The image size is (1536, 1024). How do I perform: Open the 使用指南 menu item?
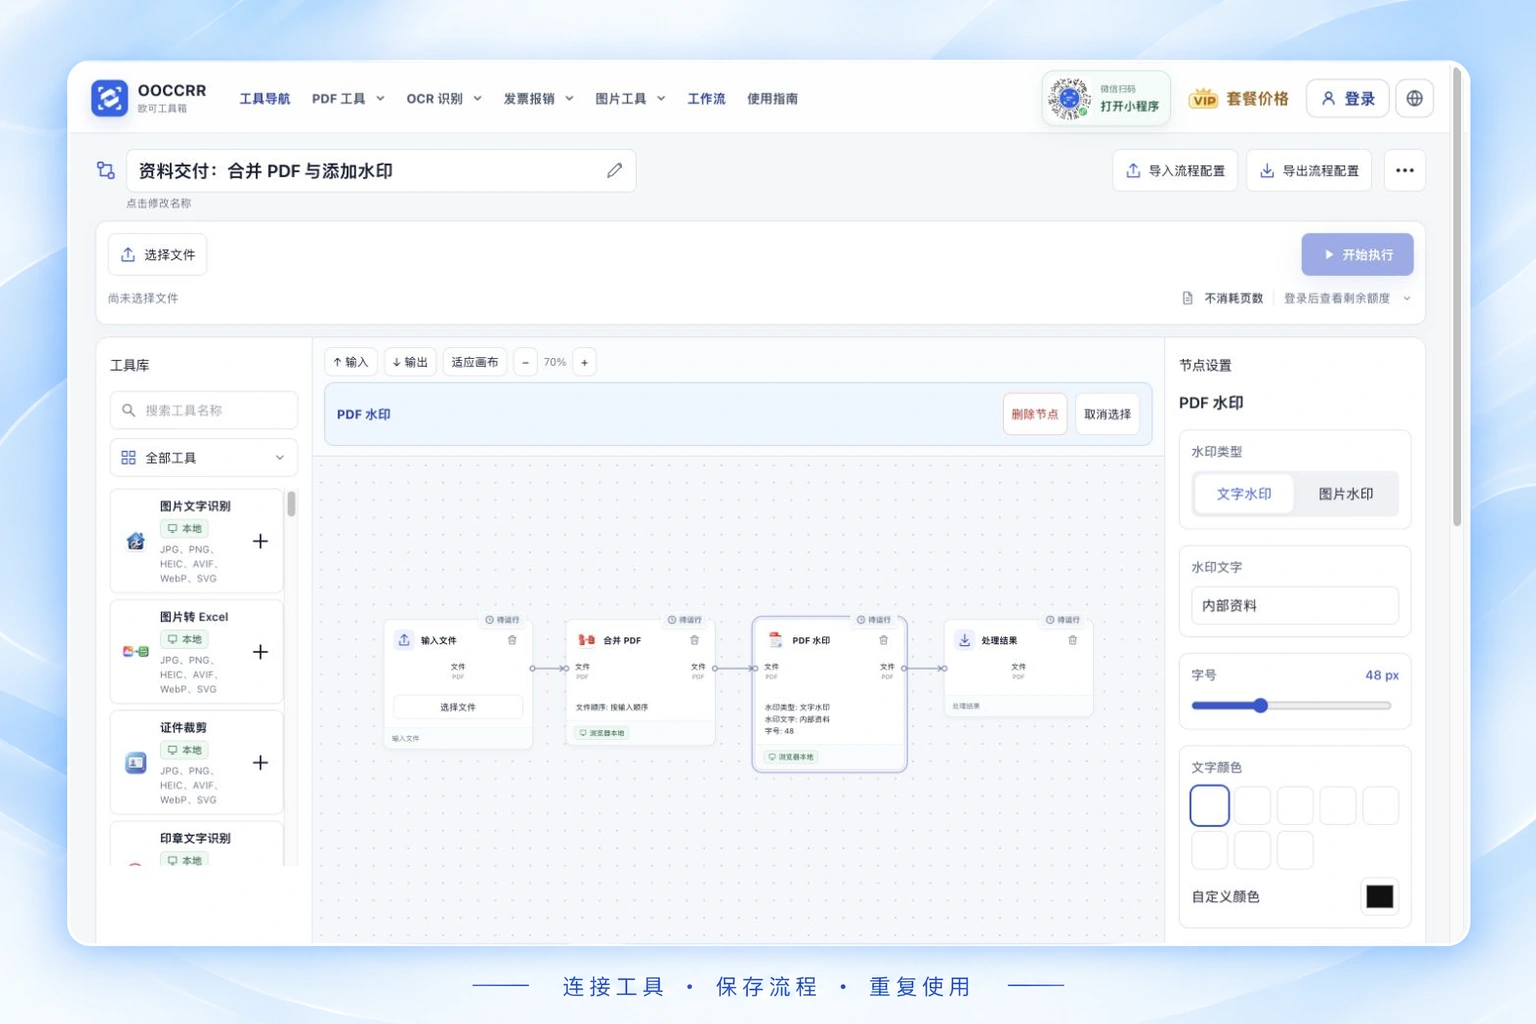[x=772, y=99]
